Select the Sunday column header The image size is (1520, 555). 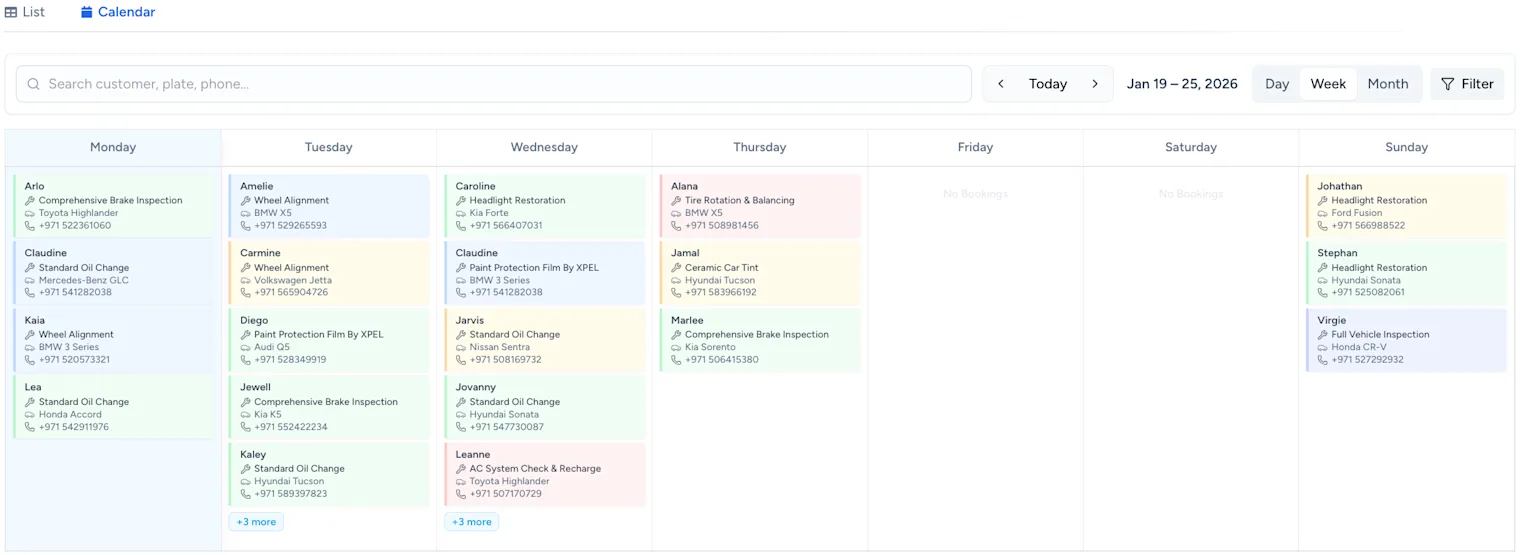tap(1406, 147)
